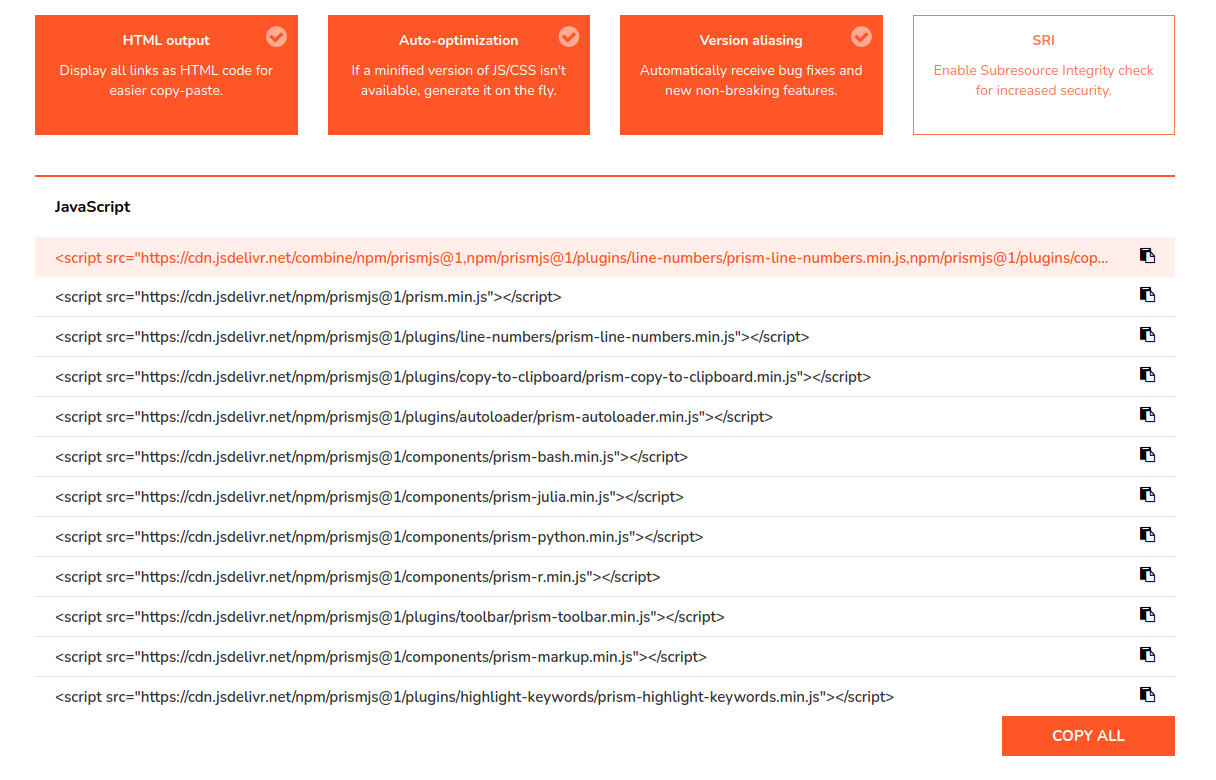Select the prism-r.min.js script text

(358, 577)
